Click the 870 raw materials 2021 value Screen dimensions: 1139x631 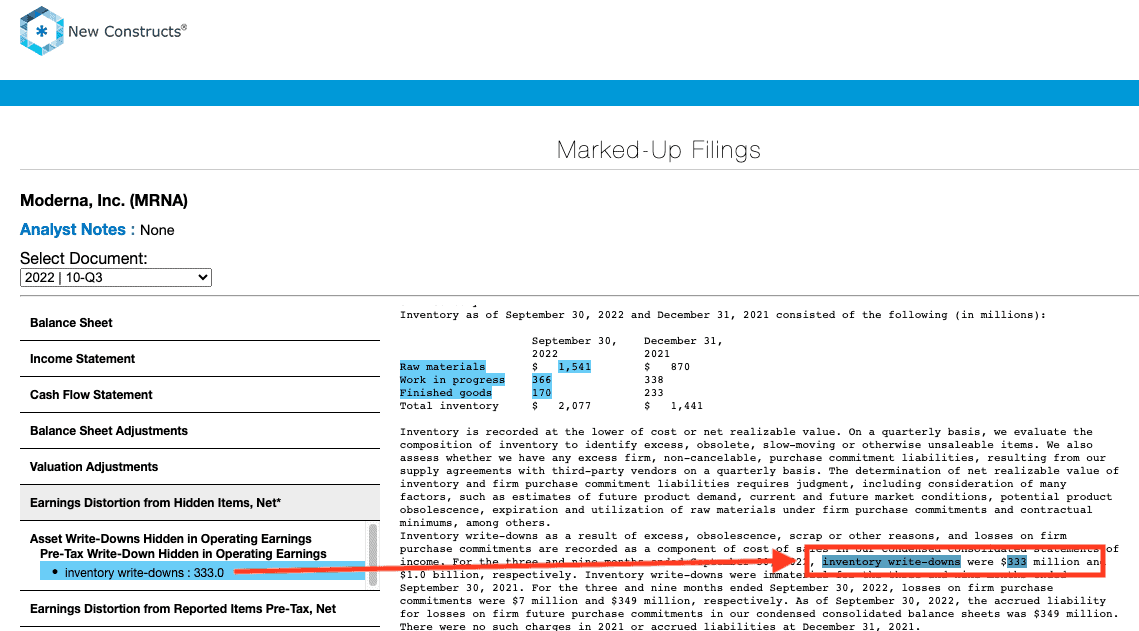[x=680, y=367]
